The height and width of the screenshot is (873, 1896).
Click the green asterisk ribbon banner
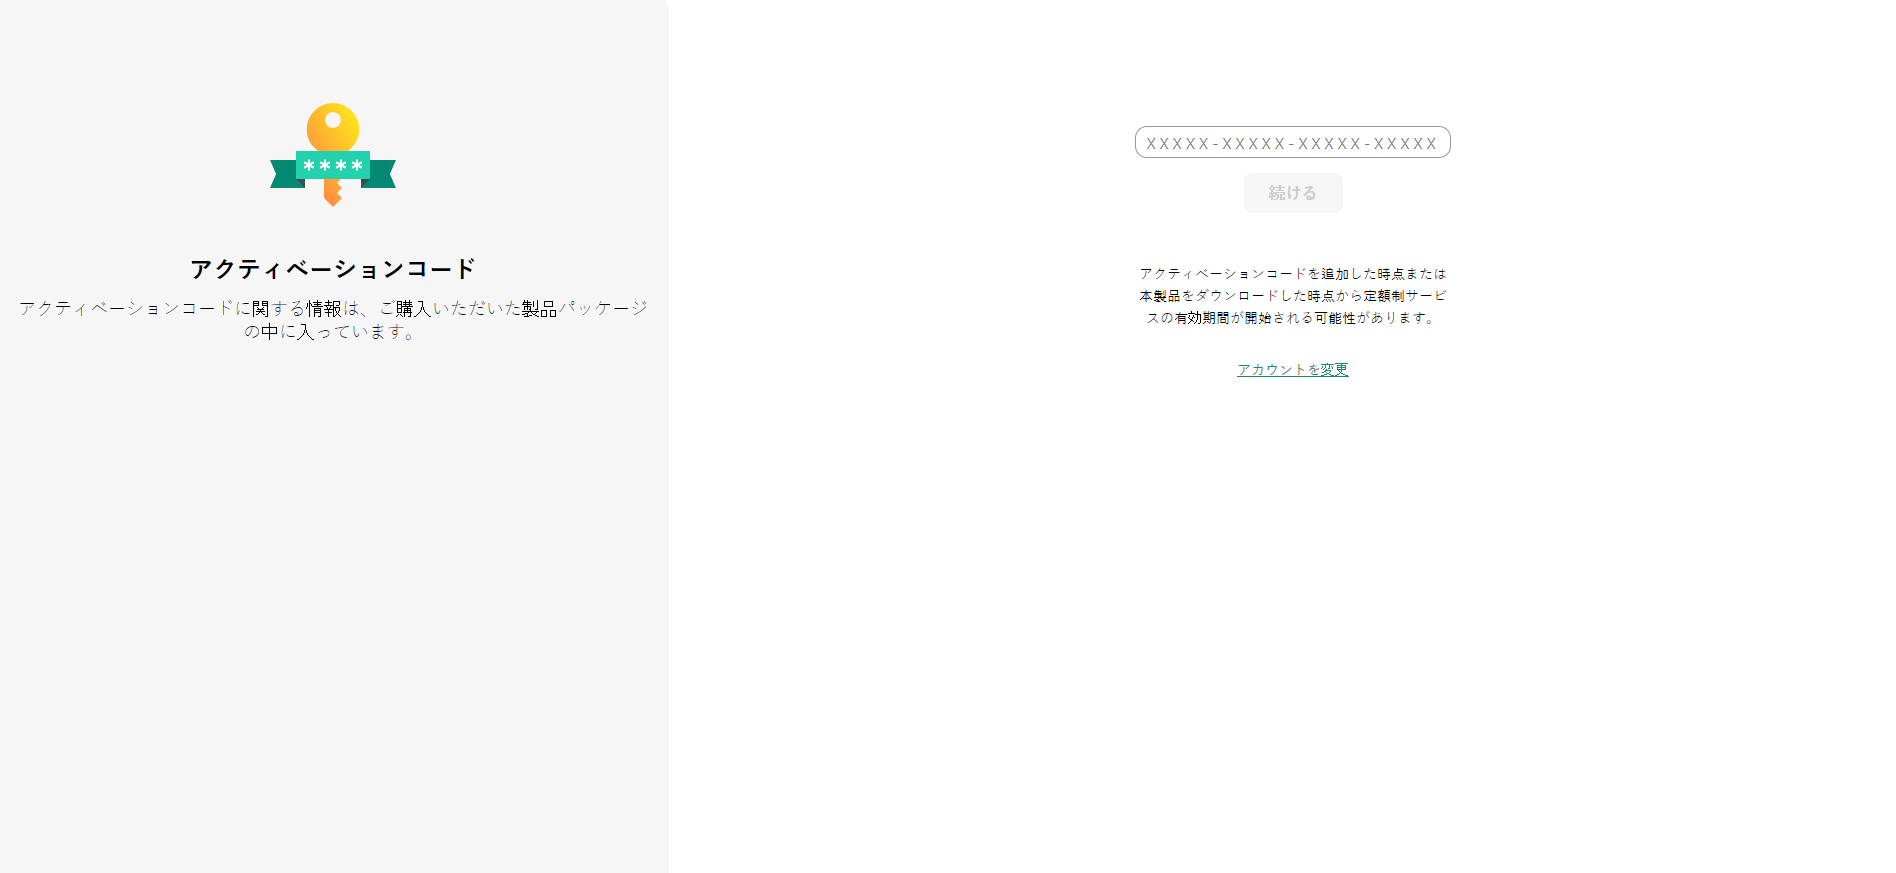[x=333, y=166]
